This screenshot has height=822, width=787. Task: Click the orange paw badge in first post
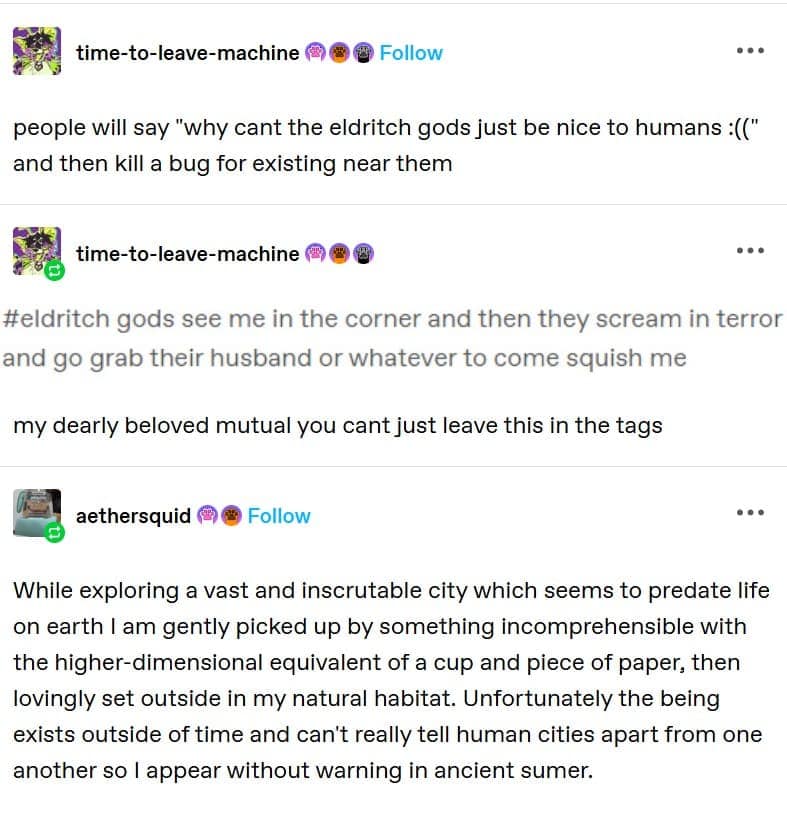click(x=339, y=52)
